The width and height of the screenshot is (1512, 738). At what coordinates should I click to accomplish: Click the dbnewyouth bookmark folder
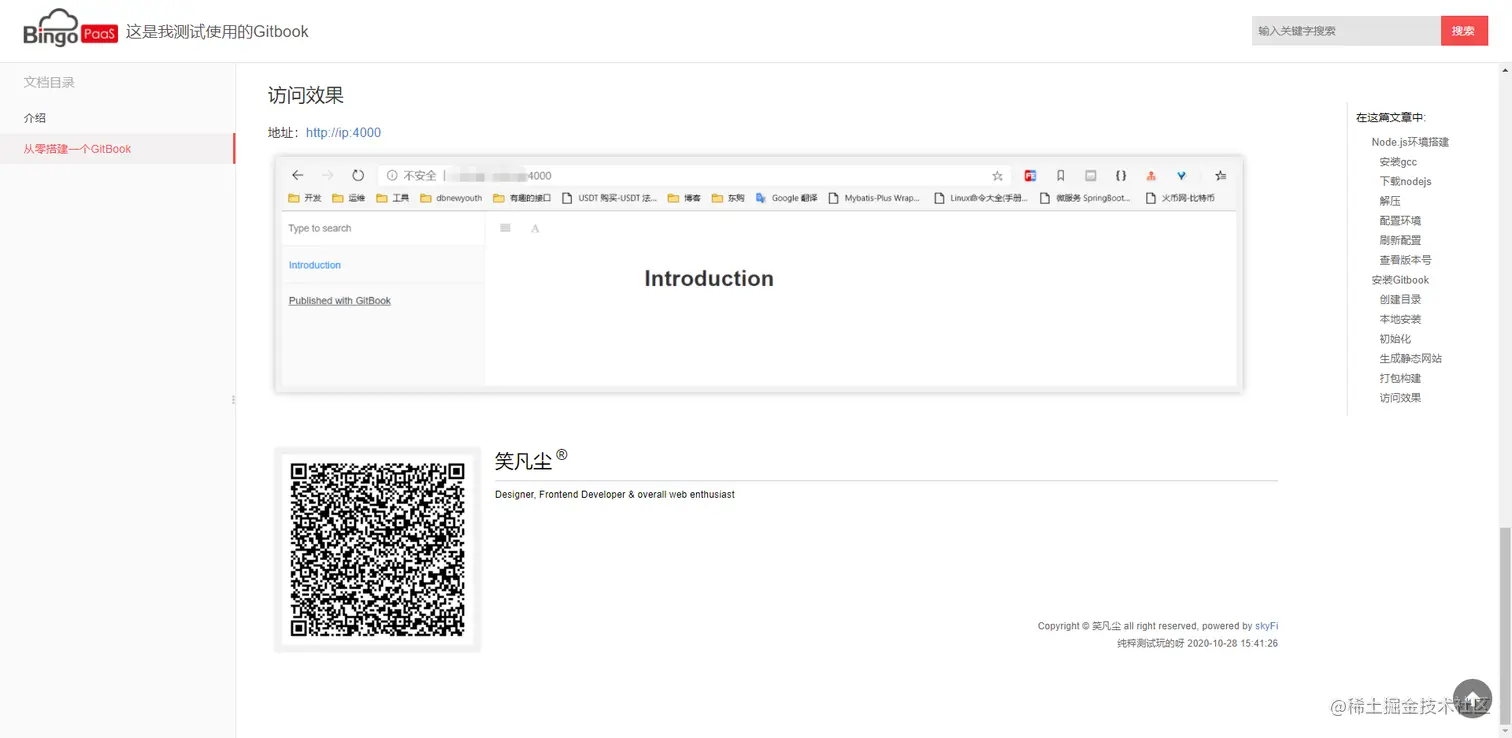[x=451, y=198]
